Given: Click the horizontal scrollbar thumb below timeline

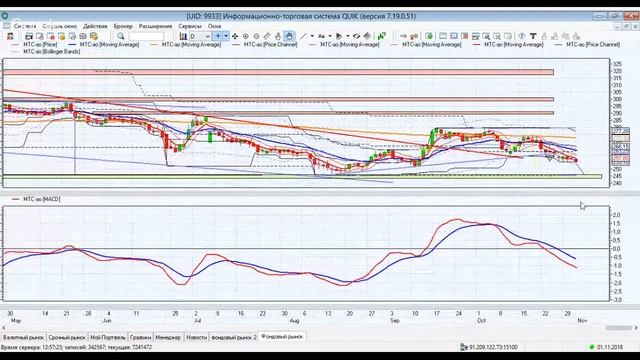Looking at the screenshot, I should tap(618, 328).
